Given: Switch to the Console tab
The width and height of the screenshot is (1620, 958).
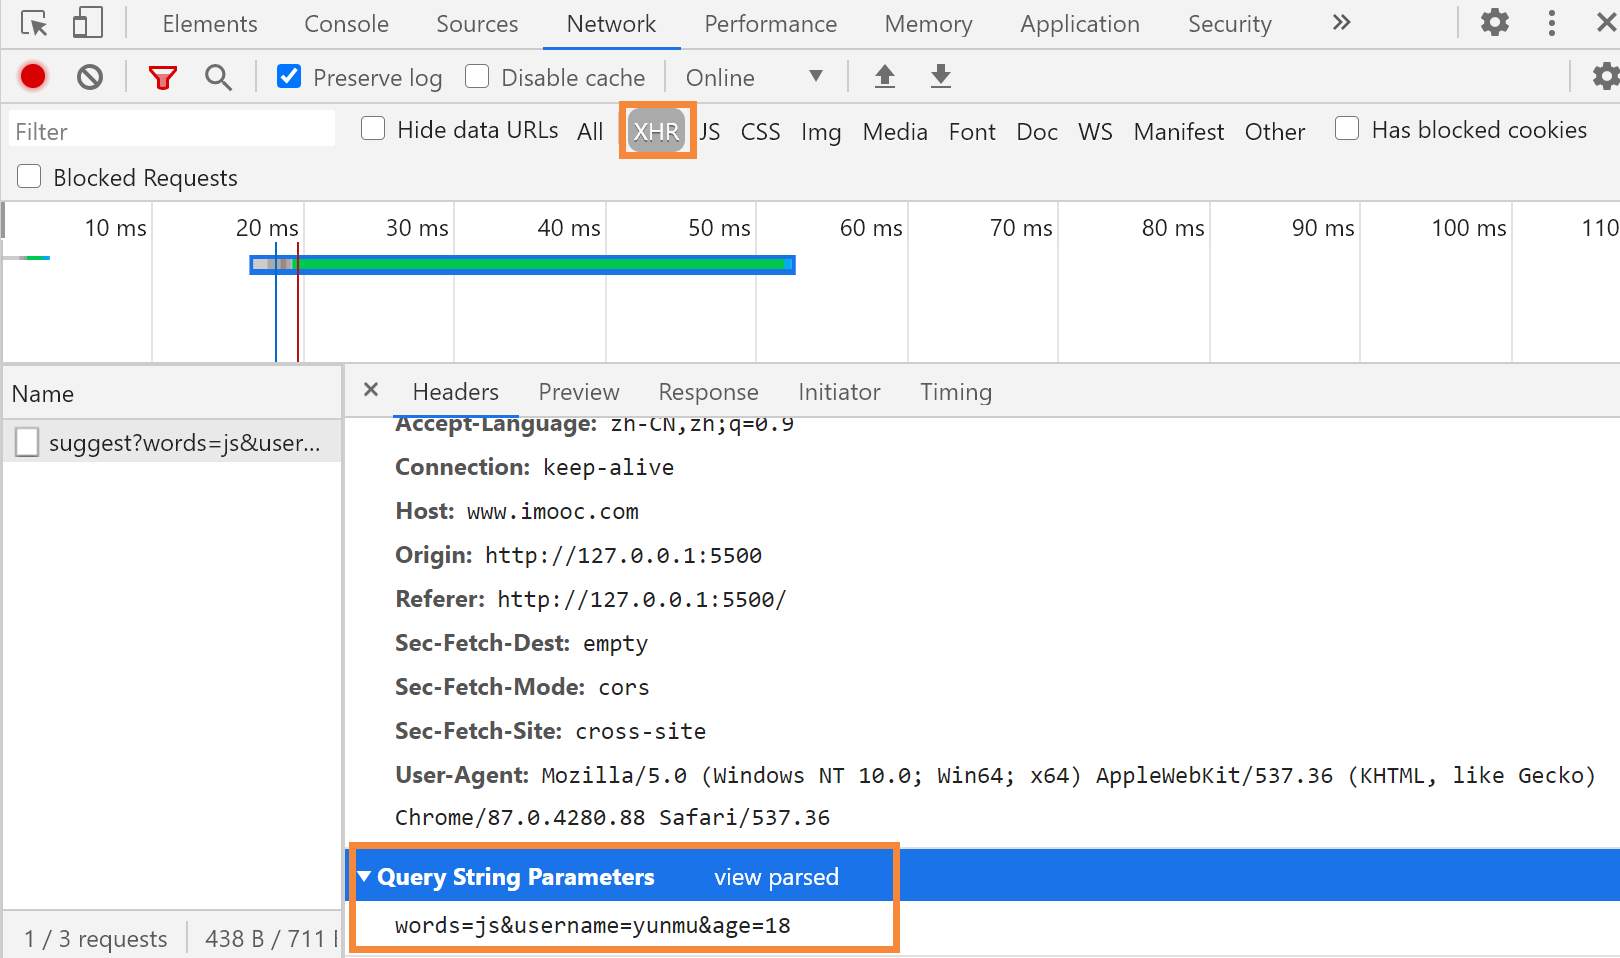Looking at the screenshot, I should pyautogui.click(x=346, y=24).
